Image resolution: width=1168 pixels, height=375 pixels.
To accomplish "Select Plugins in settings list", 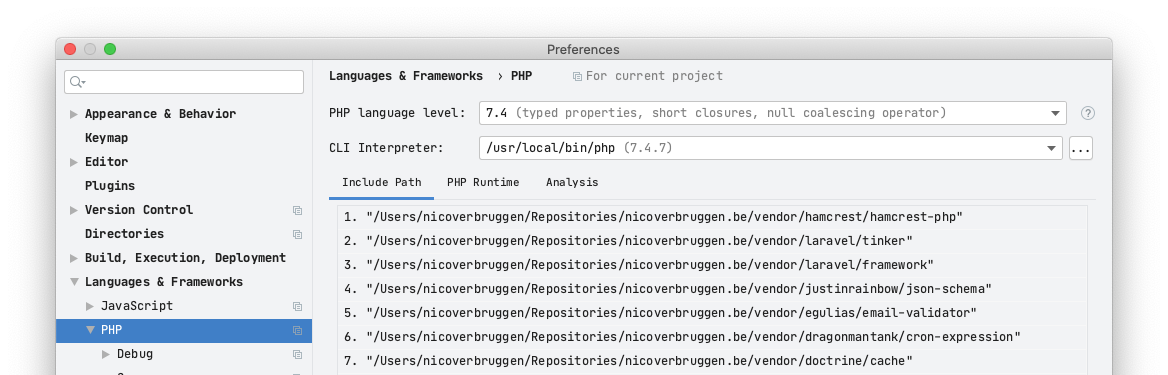I will pyautogui.click(x=110, y=186).
